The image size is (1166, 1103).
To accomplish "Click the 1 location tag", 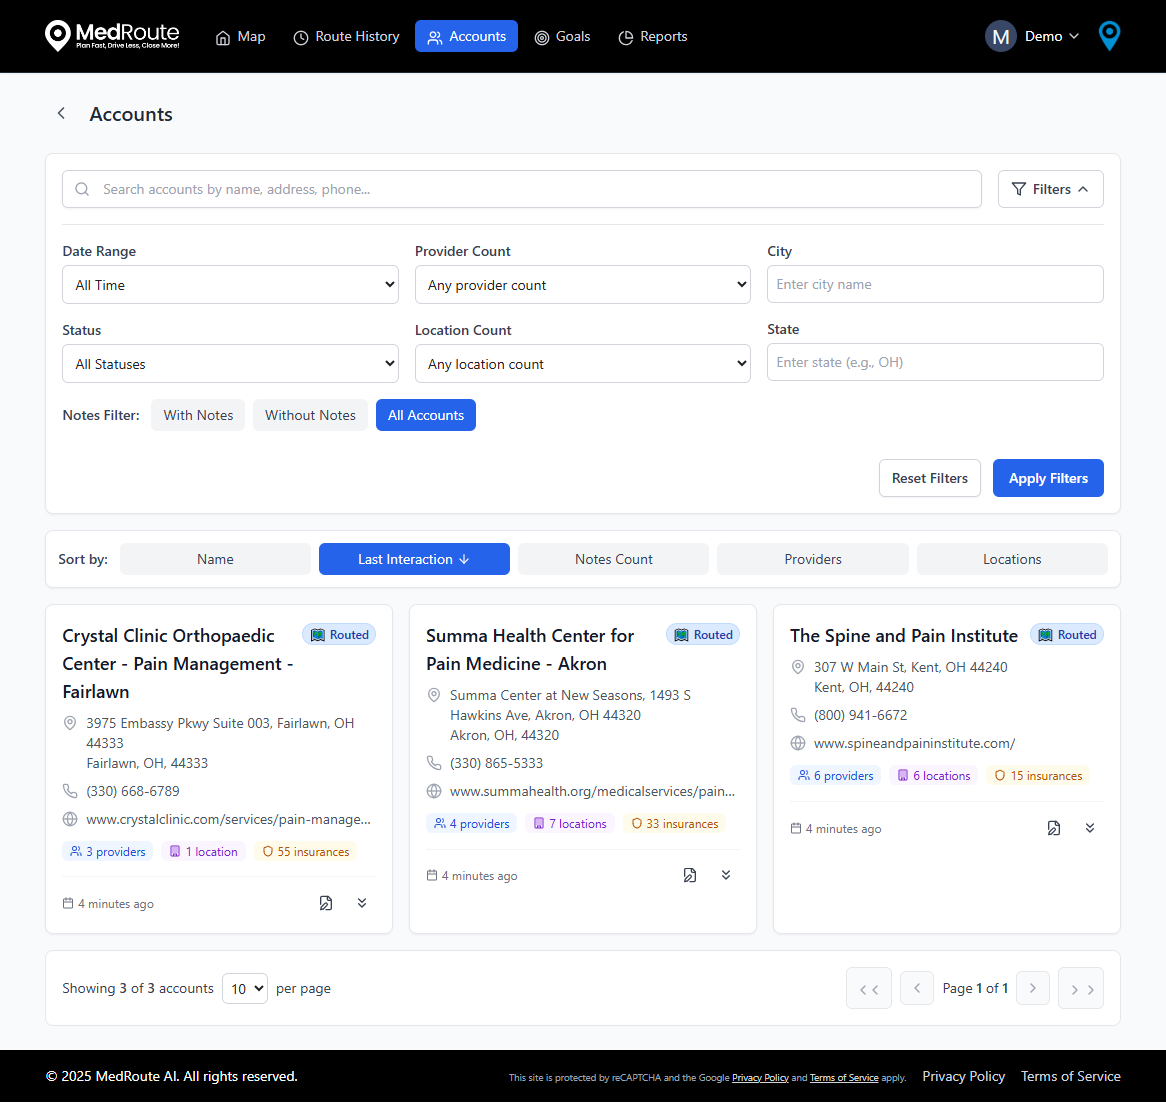I will (x=204, y=852).
